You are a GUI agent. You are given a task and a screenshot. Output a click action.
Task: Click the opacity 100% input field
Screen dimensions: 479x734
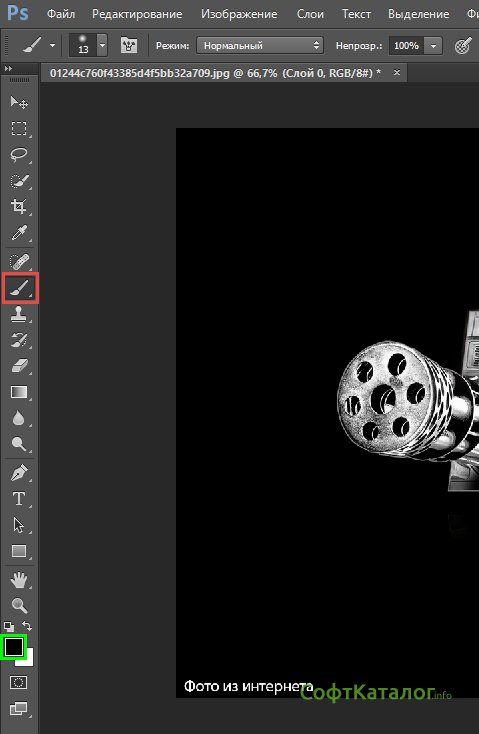[x=406, y=46]
